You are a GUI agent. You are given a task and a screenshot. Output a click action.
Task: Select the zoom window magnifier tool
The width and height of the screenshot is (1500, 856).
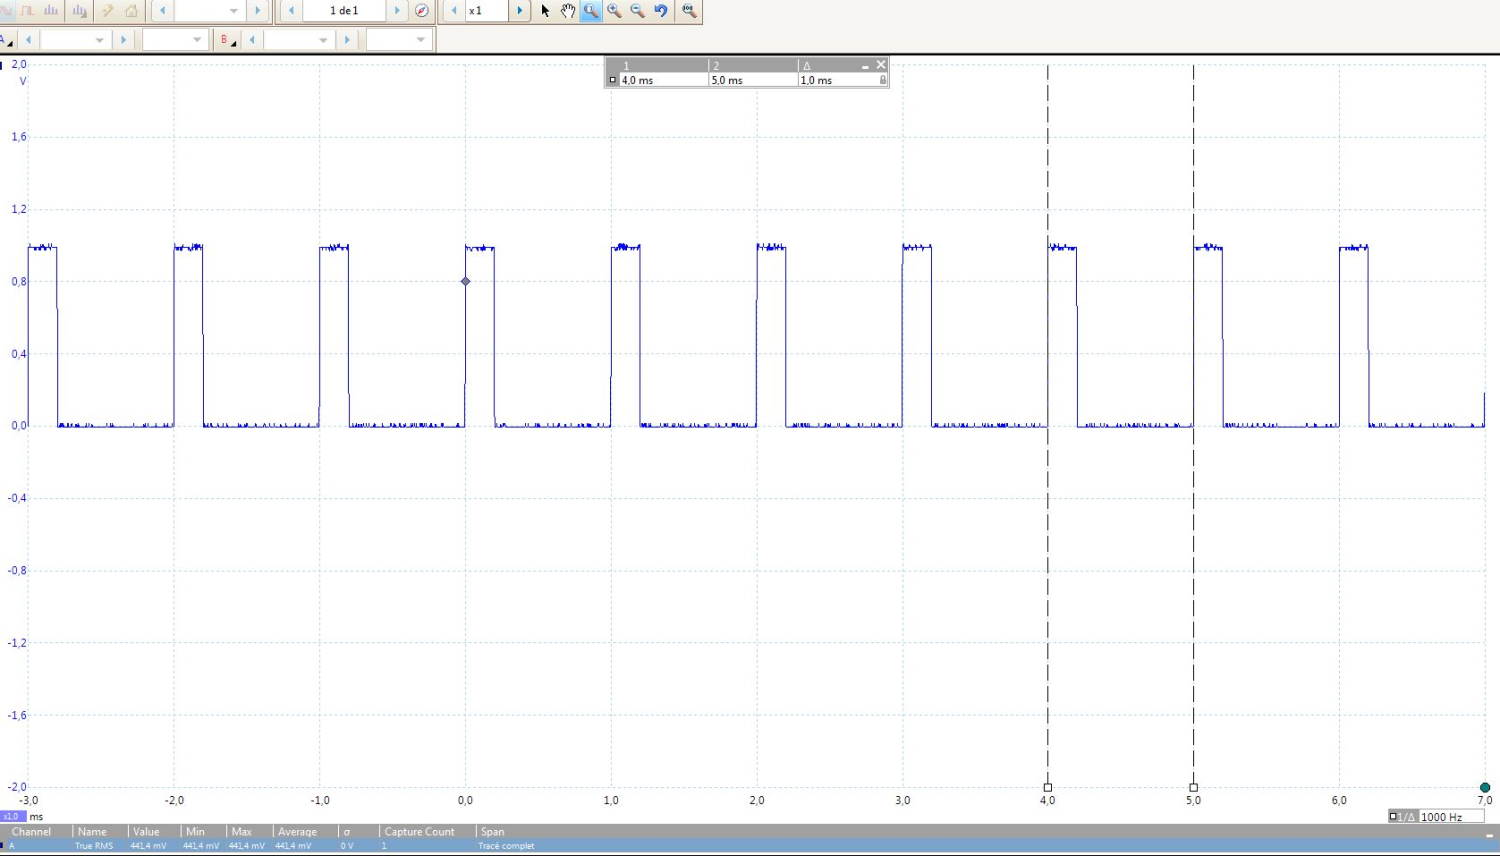(591, 11)
